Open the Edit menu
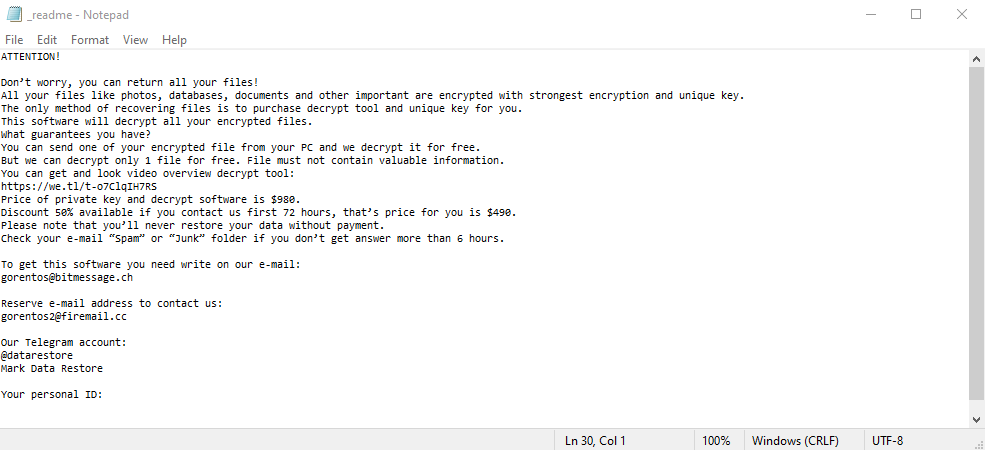 [46, 40]
